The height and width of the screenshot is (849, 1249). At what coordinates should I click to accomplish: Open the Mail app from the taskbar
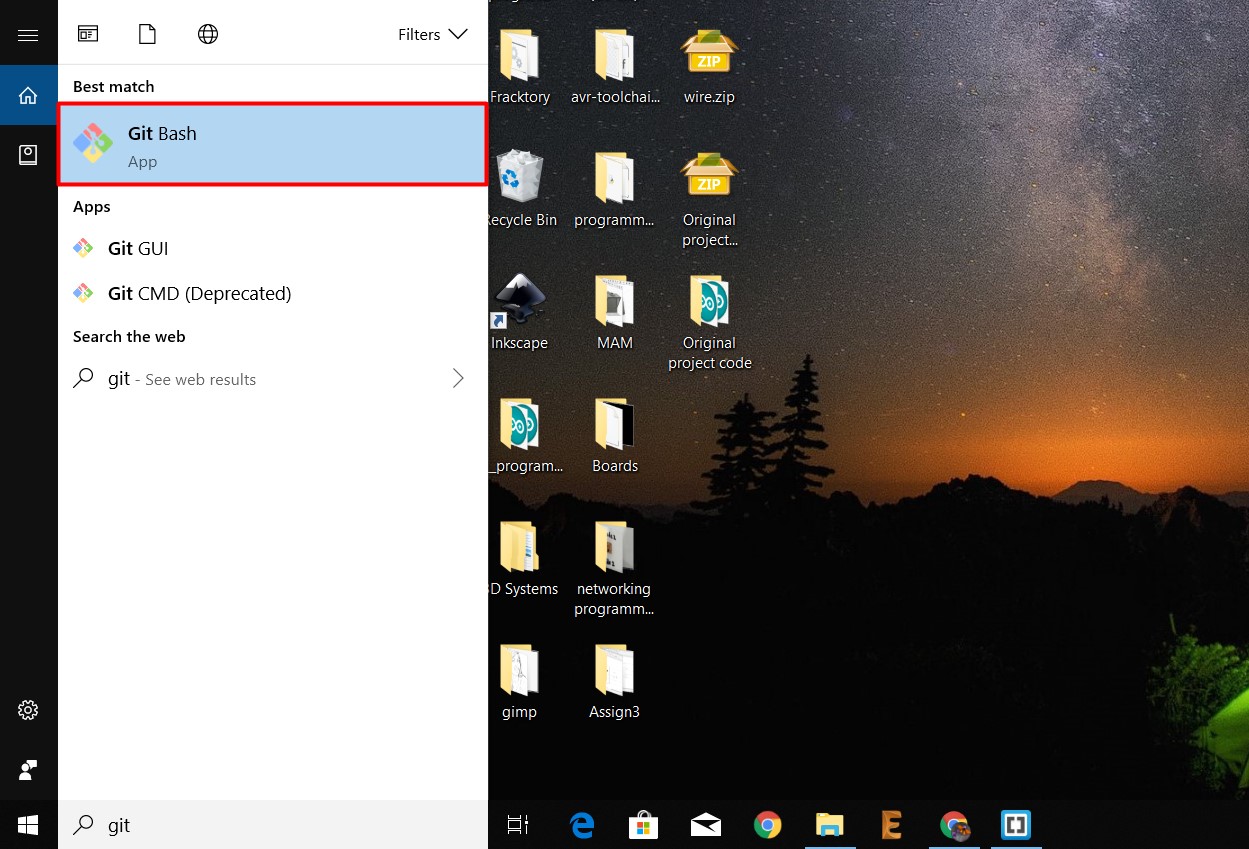tap(706, 825)
